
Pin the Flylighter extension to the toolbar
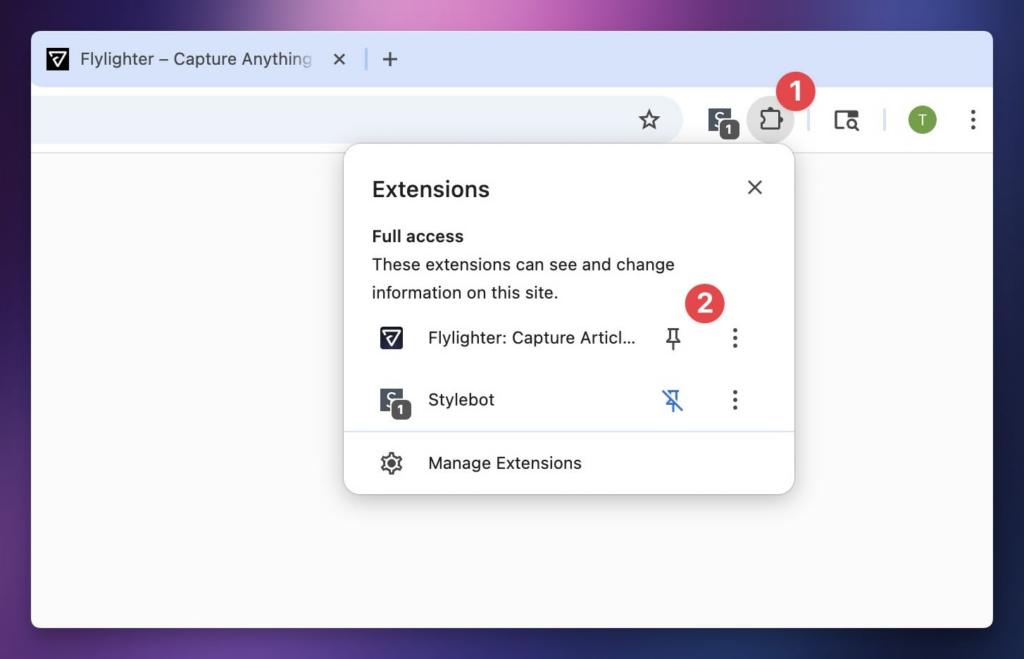click(x=673, y=339)
